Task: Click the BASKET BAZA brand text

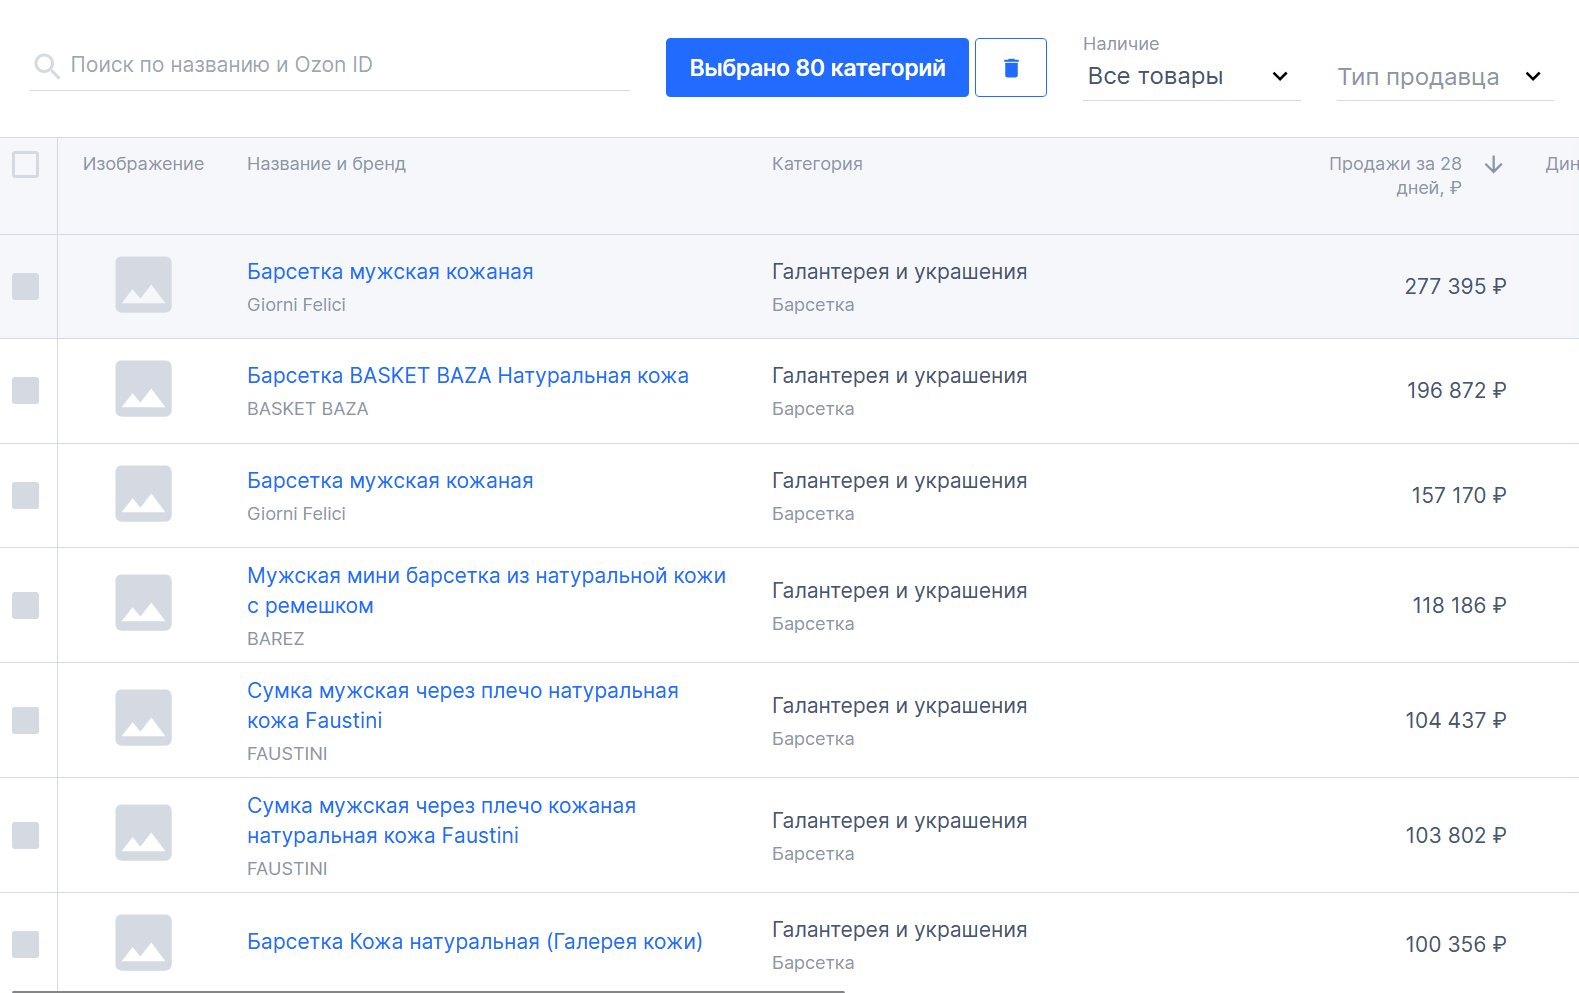Action: pos(308,409)
